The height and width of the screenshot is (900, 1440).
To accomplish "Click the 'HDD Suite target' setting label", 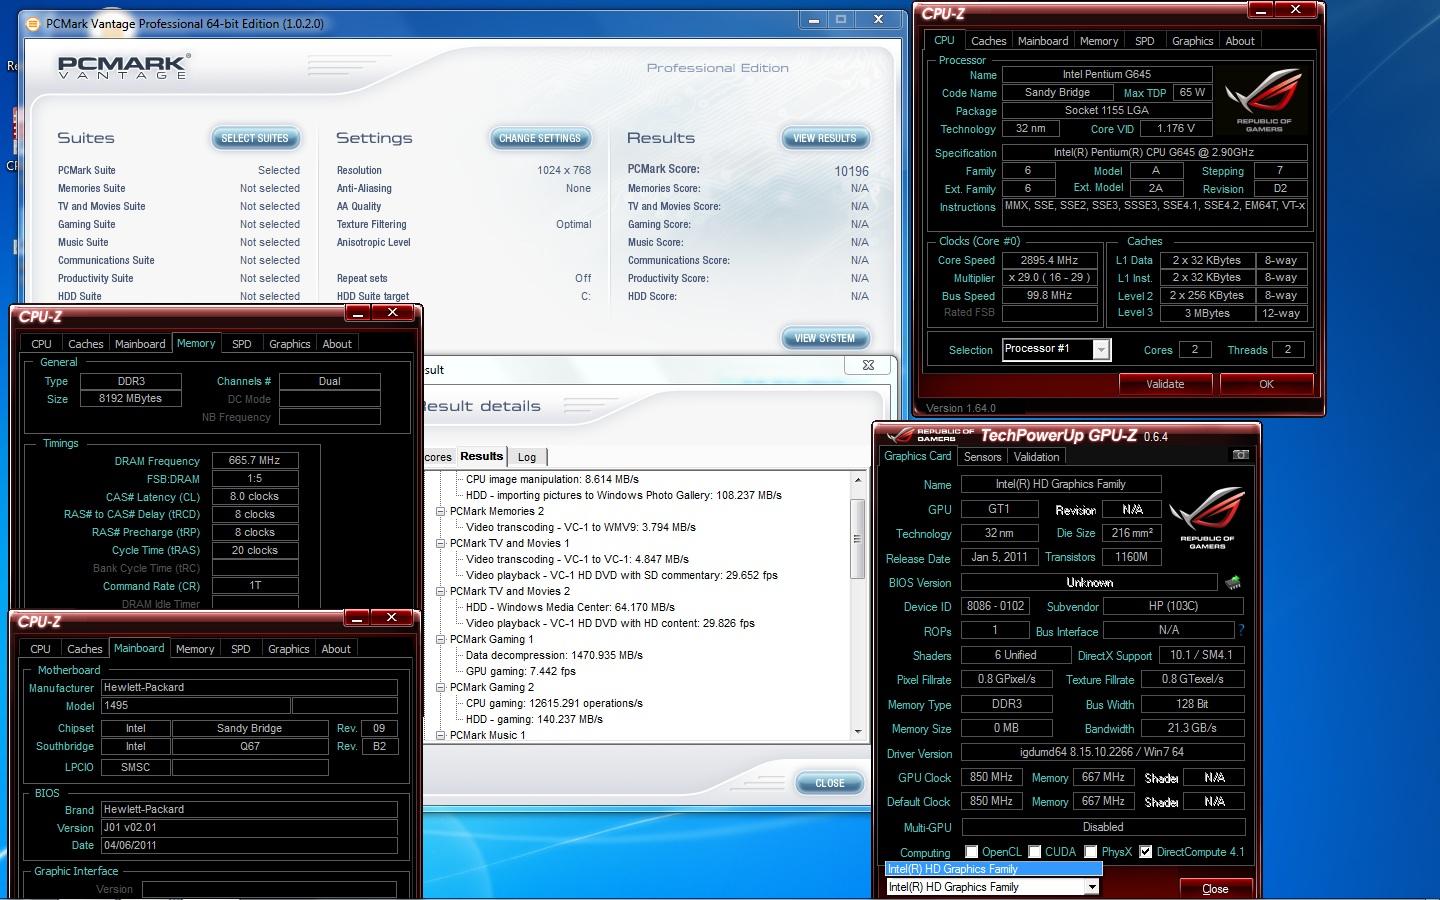I will coord(373,296).
